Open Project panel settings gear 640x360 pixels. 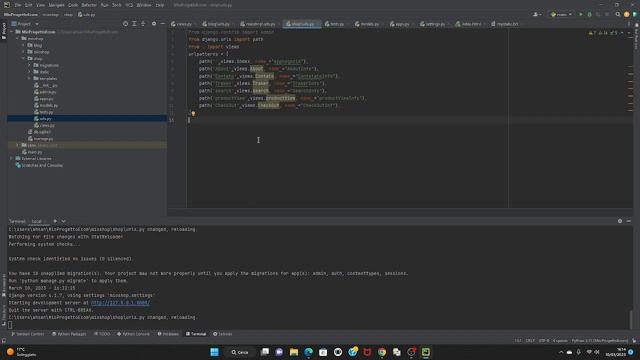click(154, 24)
